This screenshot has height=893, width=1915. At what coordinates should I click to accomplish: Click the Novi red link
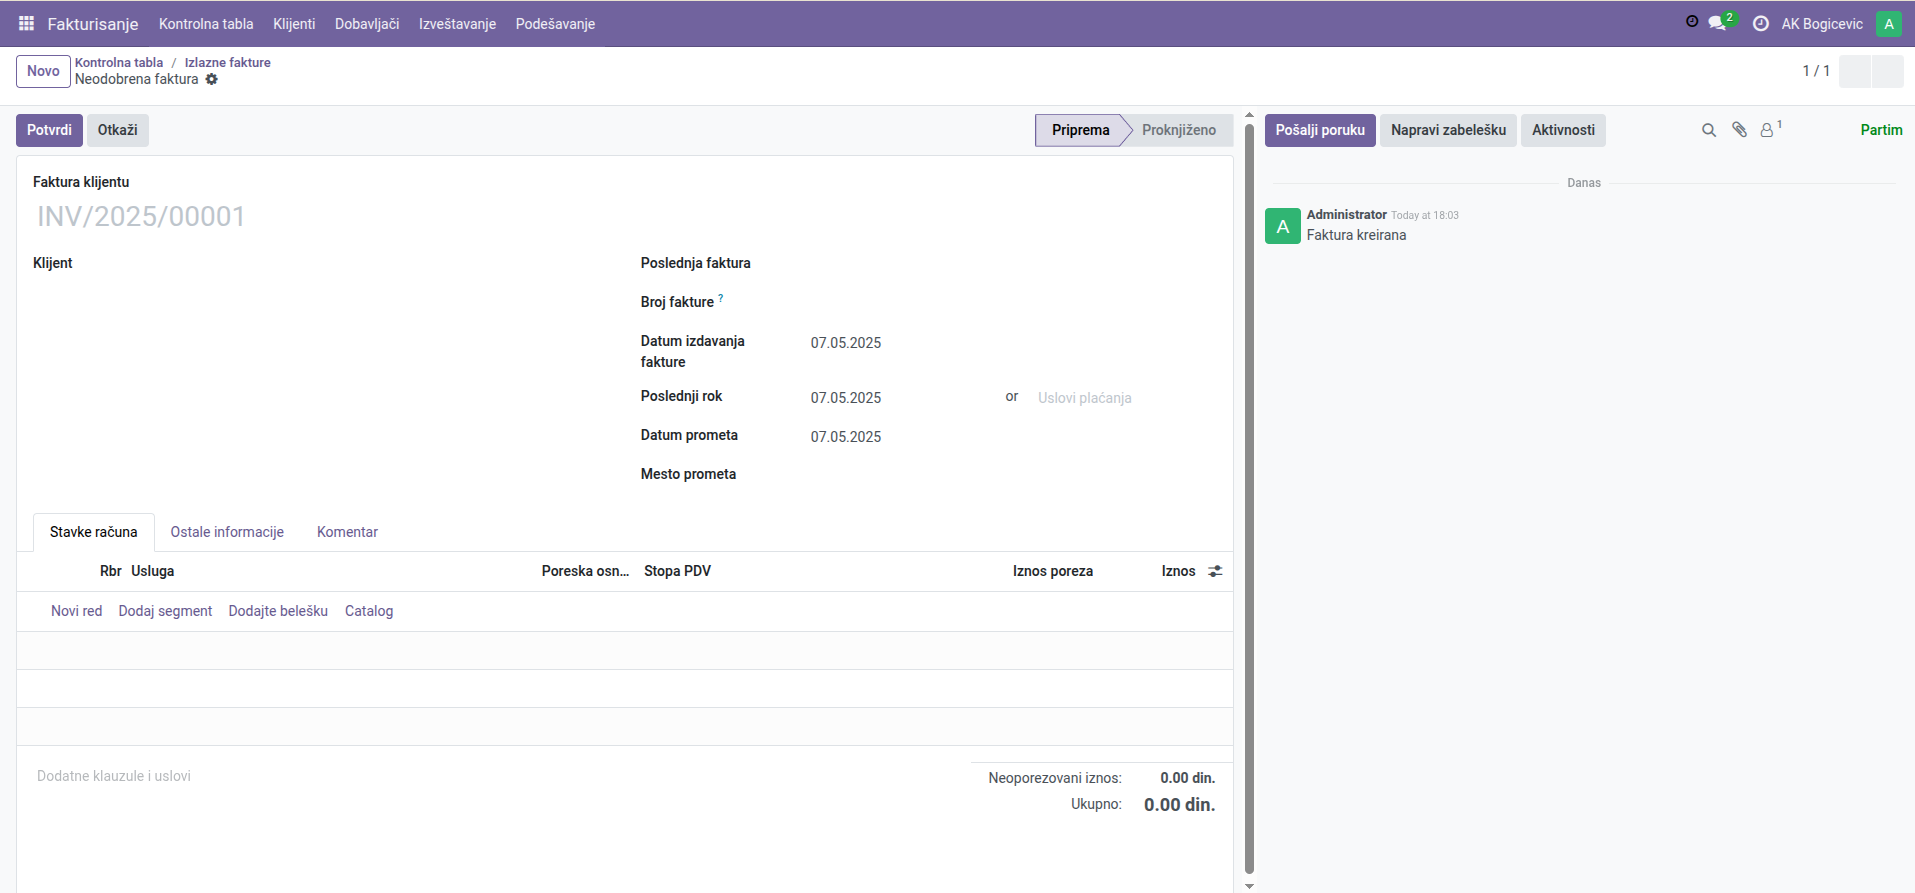point(77,611)
